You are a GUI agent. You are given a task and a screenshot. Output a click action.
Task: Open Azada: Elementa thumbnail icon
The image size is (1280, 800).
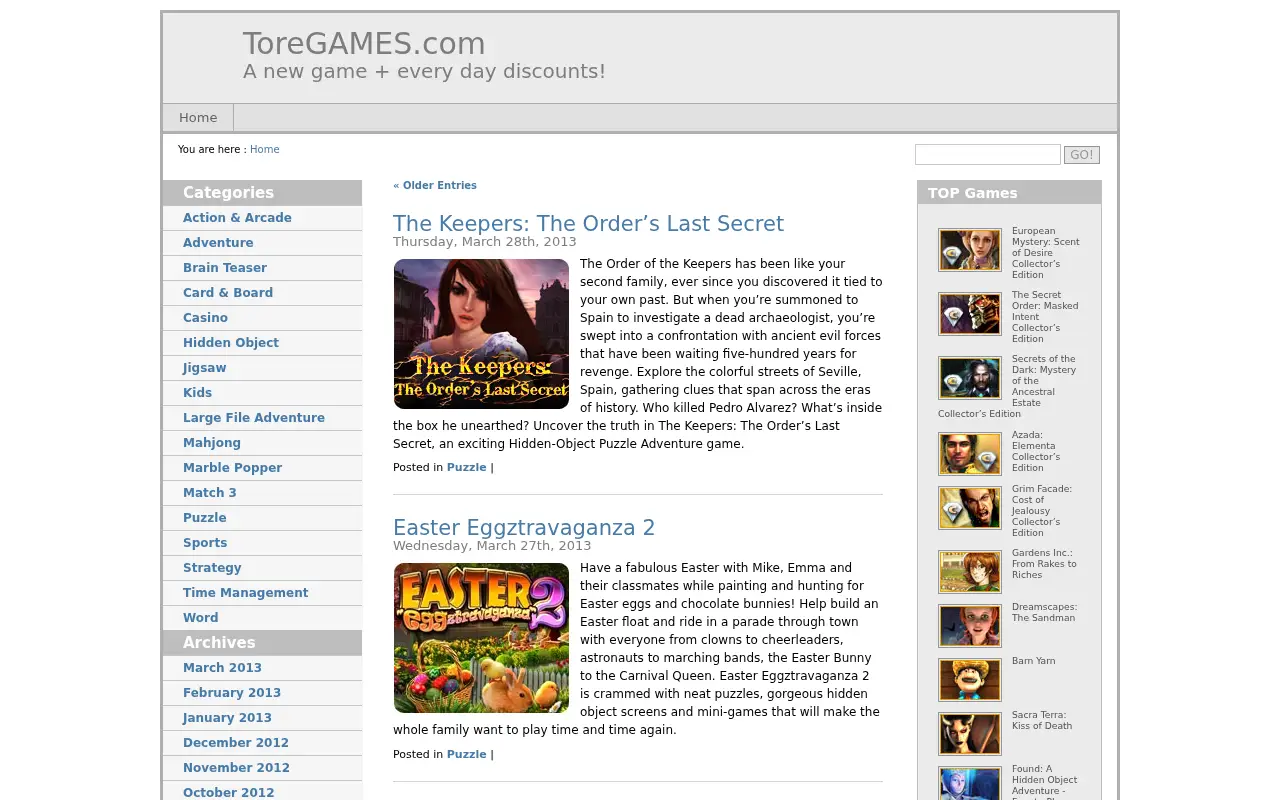pos(969,454)
